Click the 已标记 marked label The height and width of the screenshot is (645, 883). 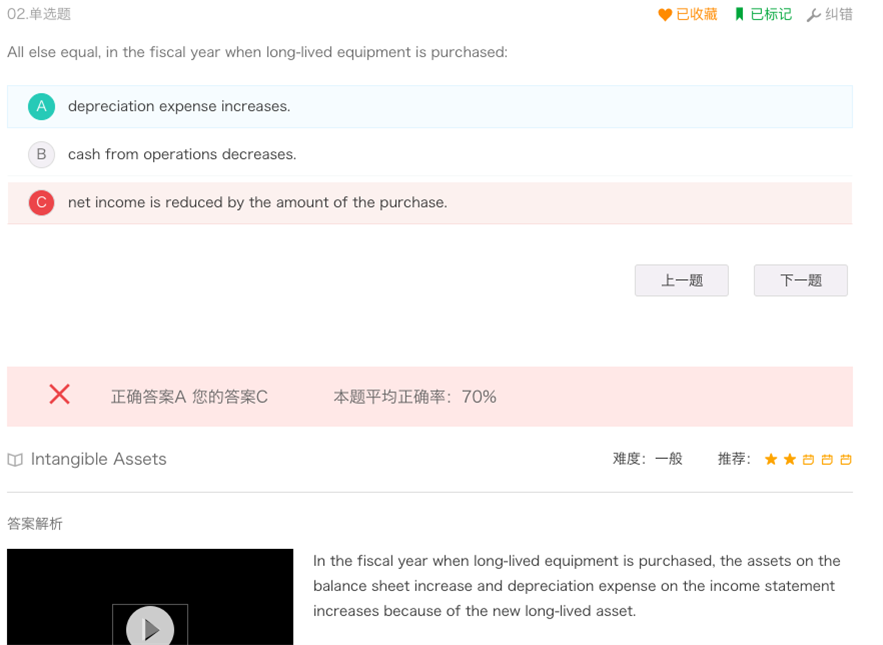click(771, 14)
